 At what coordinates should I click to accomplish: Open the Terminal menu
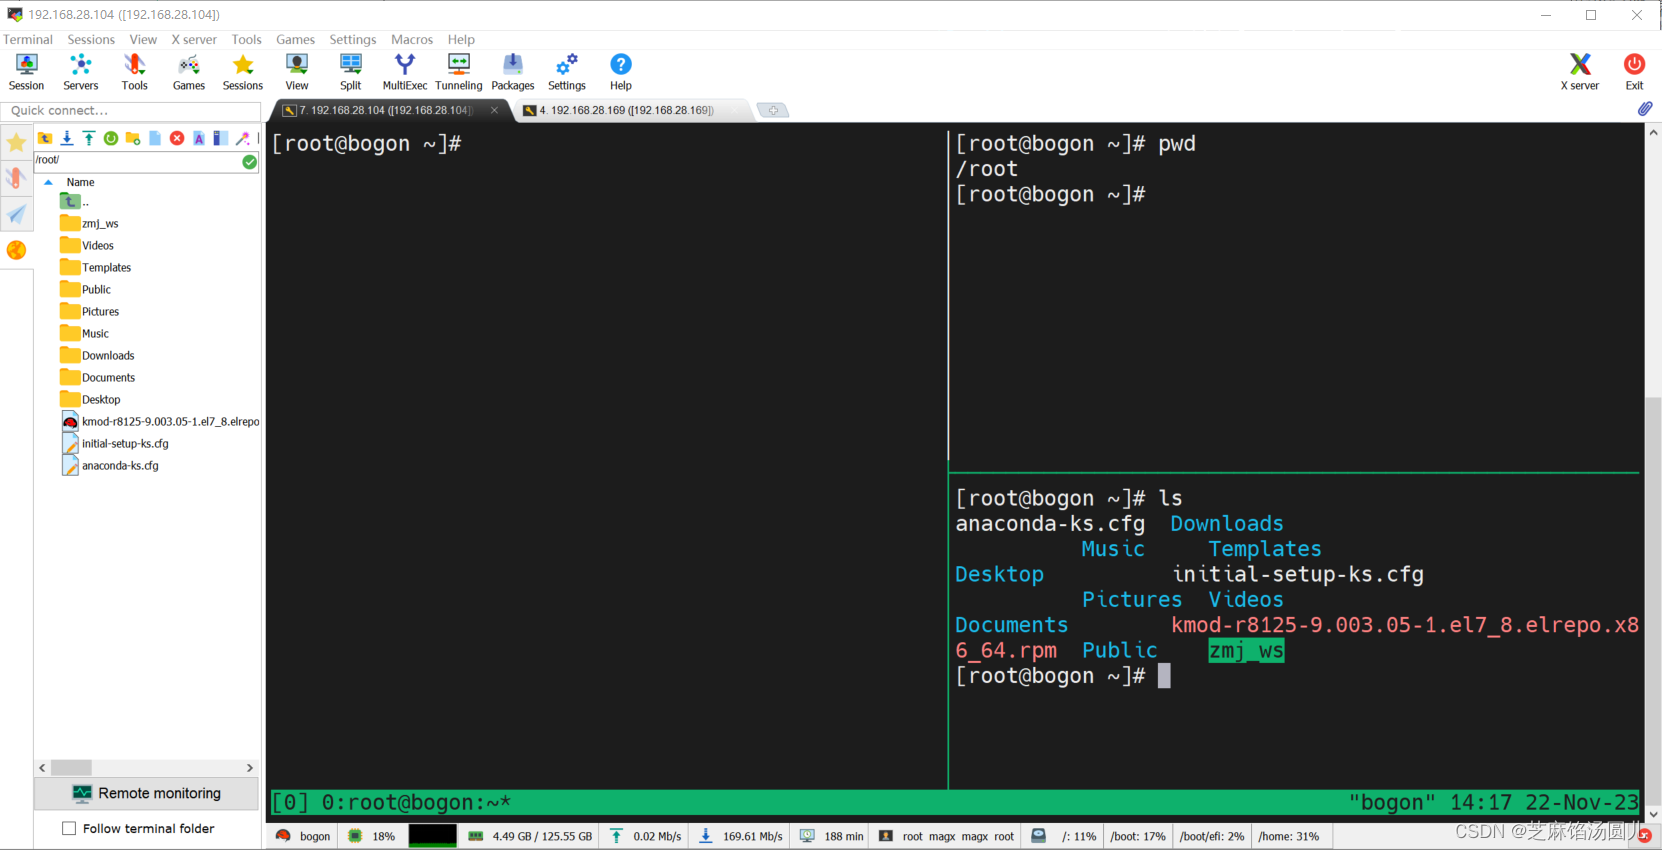(x=28, y=39)
